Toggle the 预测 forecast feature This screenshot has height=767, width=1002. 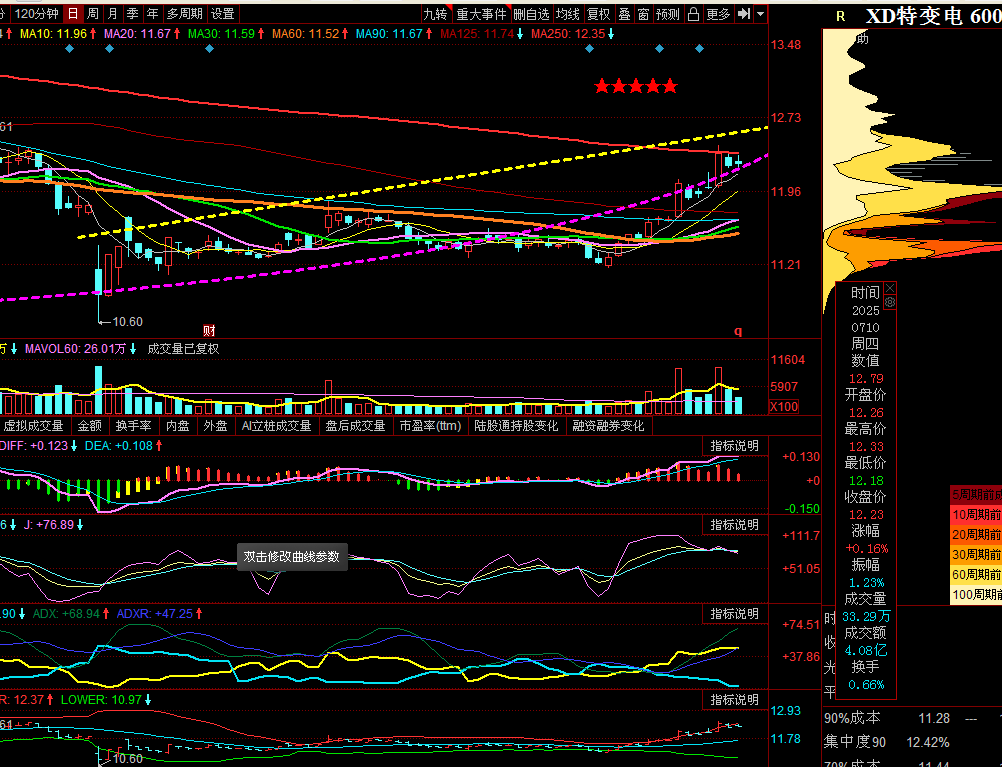click(x=668, y=14)
